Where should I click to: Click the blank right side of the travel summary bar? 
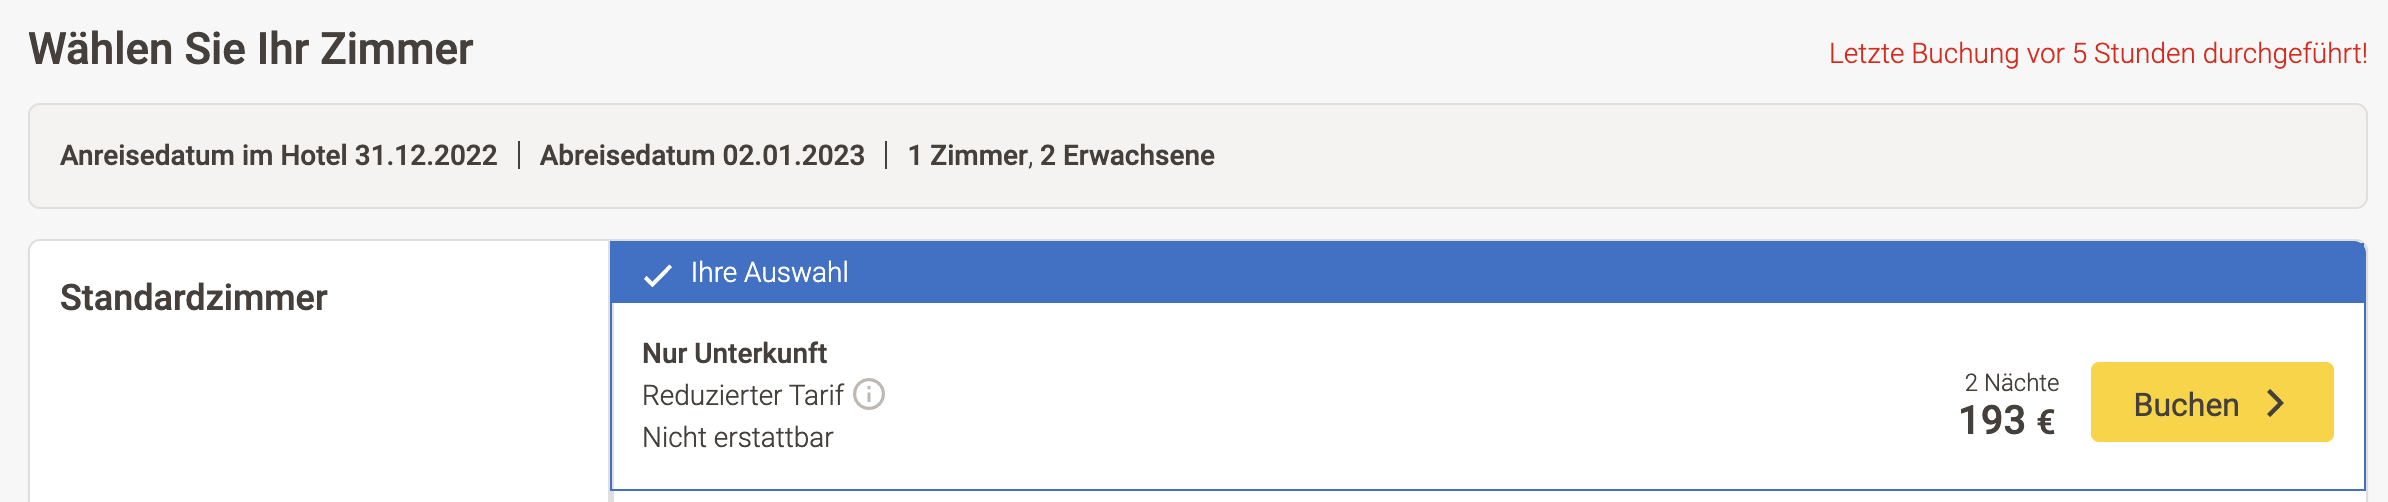[1800, 156]
